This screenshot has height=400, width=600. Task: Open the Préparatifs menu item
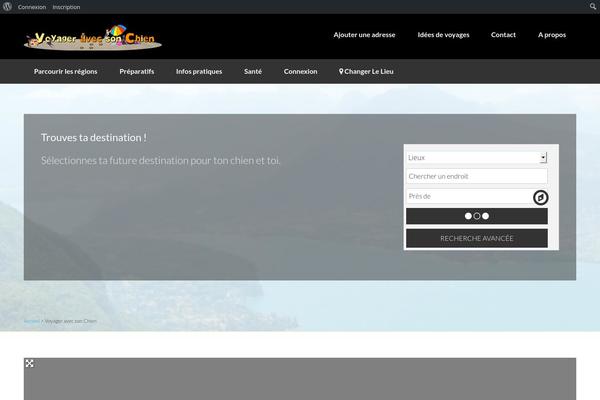pos(137,72)
